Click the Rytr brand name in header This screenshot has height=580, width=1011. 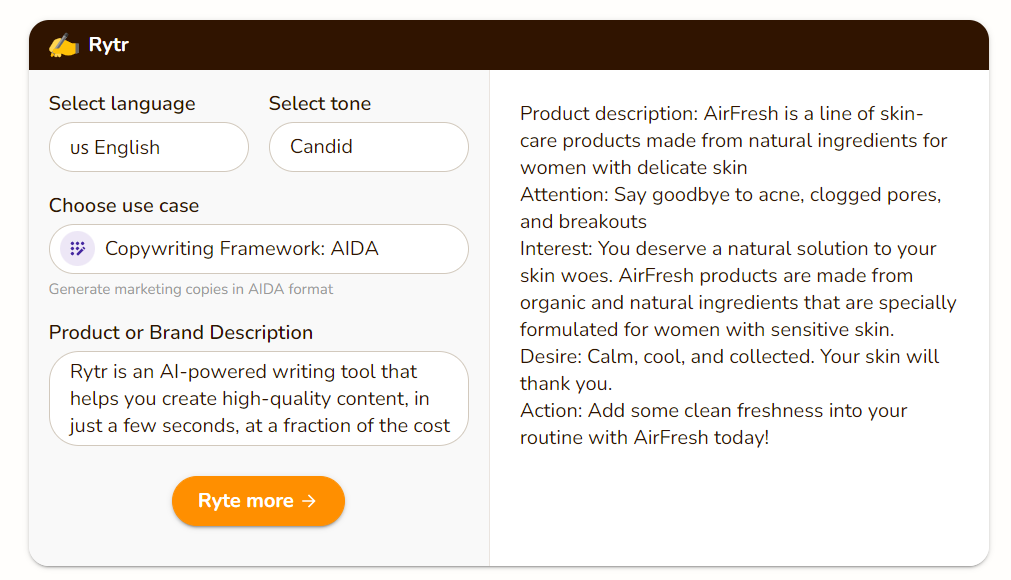(108, 44)
